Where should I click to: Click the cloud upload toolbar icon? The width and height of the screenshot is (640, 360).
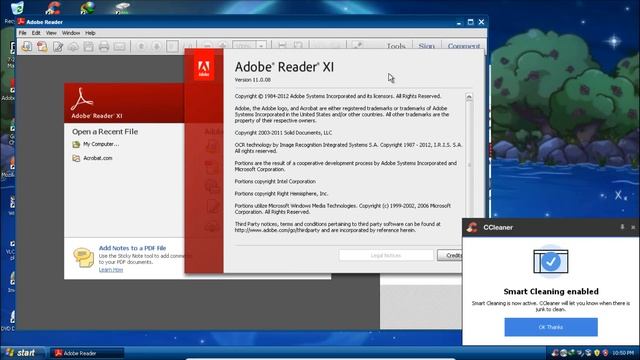73,47
